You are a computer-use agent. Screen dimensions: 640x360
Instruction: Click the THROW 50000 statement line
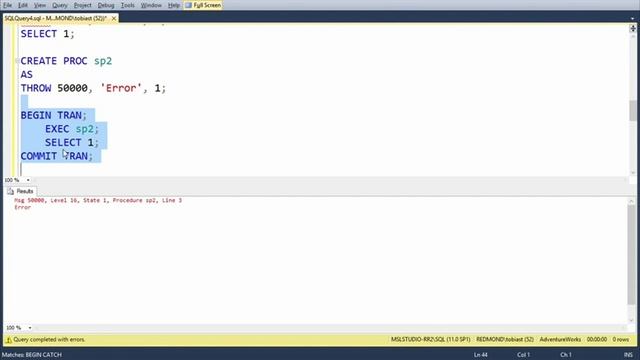click(93, 88)
